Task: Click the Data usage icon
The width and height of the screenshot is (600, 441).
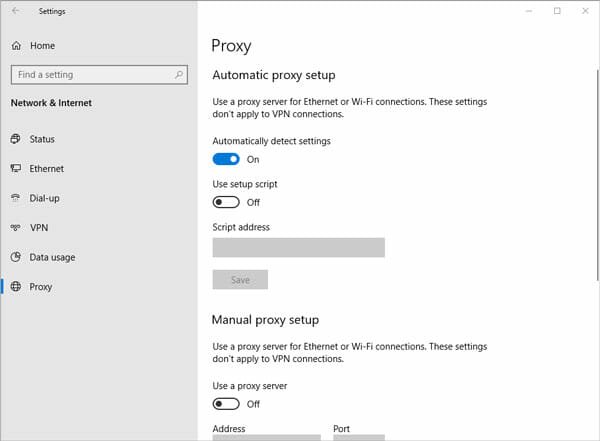Action: (x=16, y=257)
